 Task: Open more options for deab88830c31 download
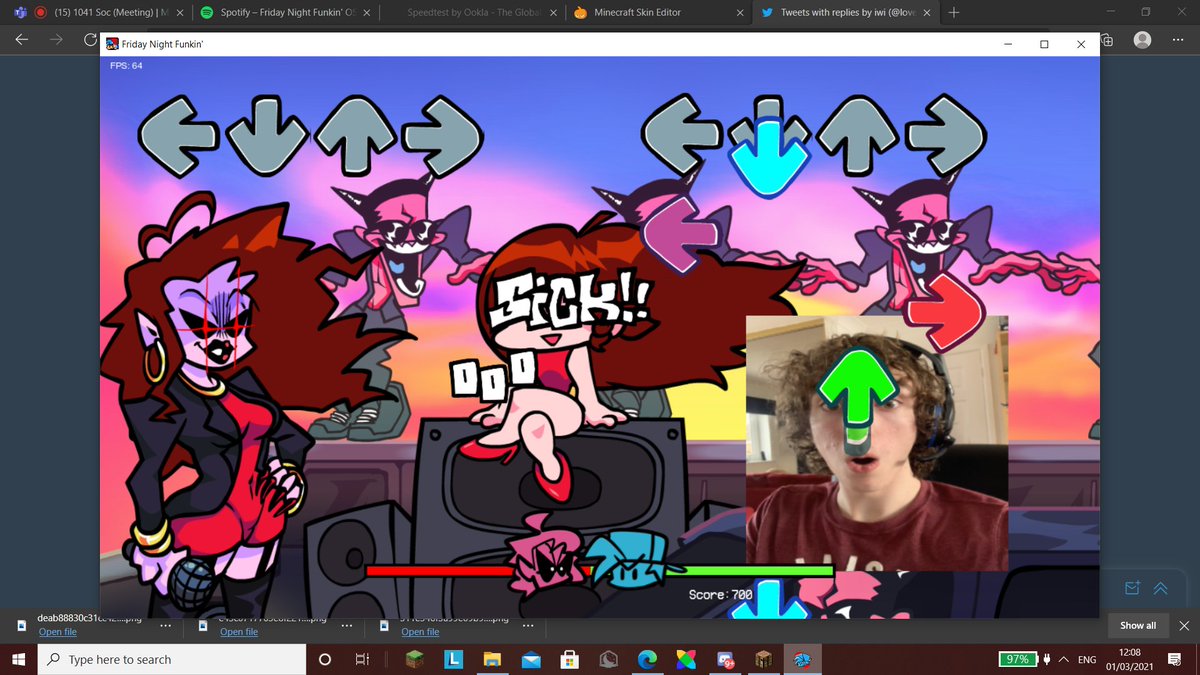166,626
